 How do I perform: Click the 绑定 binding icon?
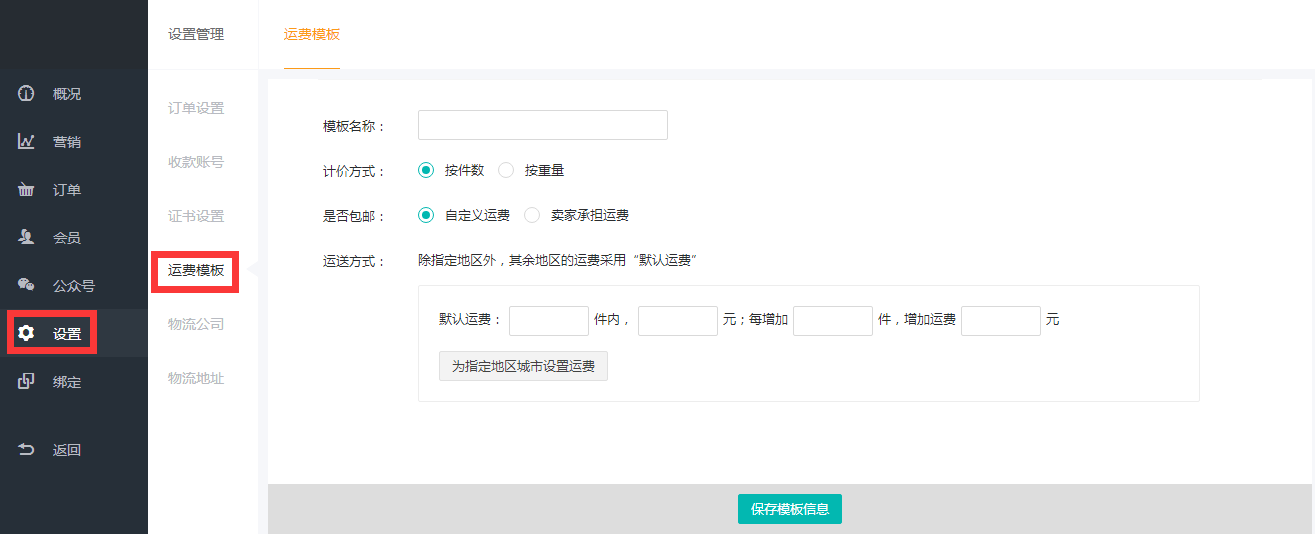click(x=27, y=382)
